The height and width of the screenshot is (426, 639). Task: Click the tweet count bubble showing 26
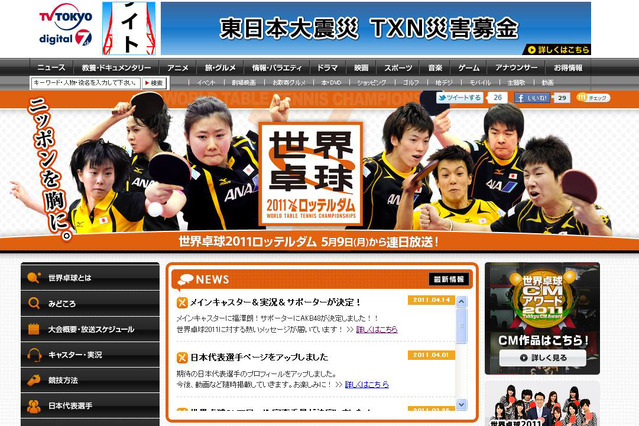497,97
